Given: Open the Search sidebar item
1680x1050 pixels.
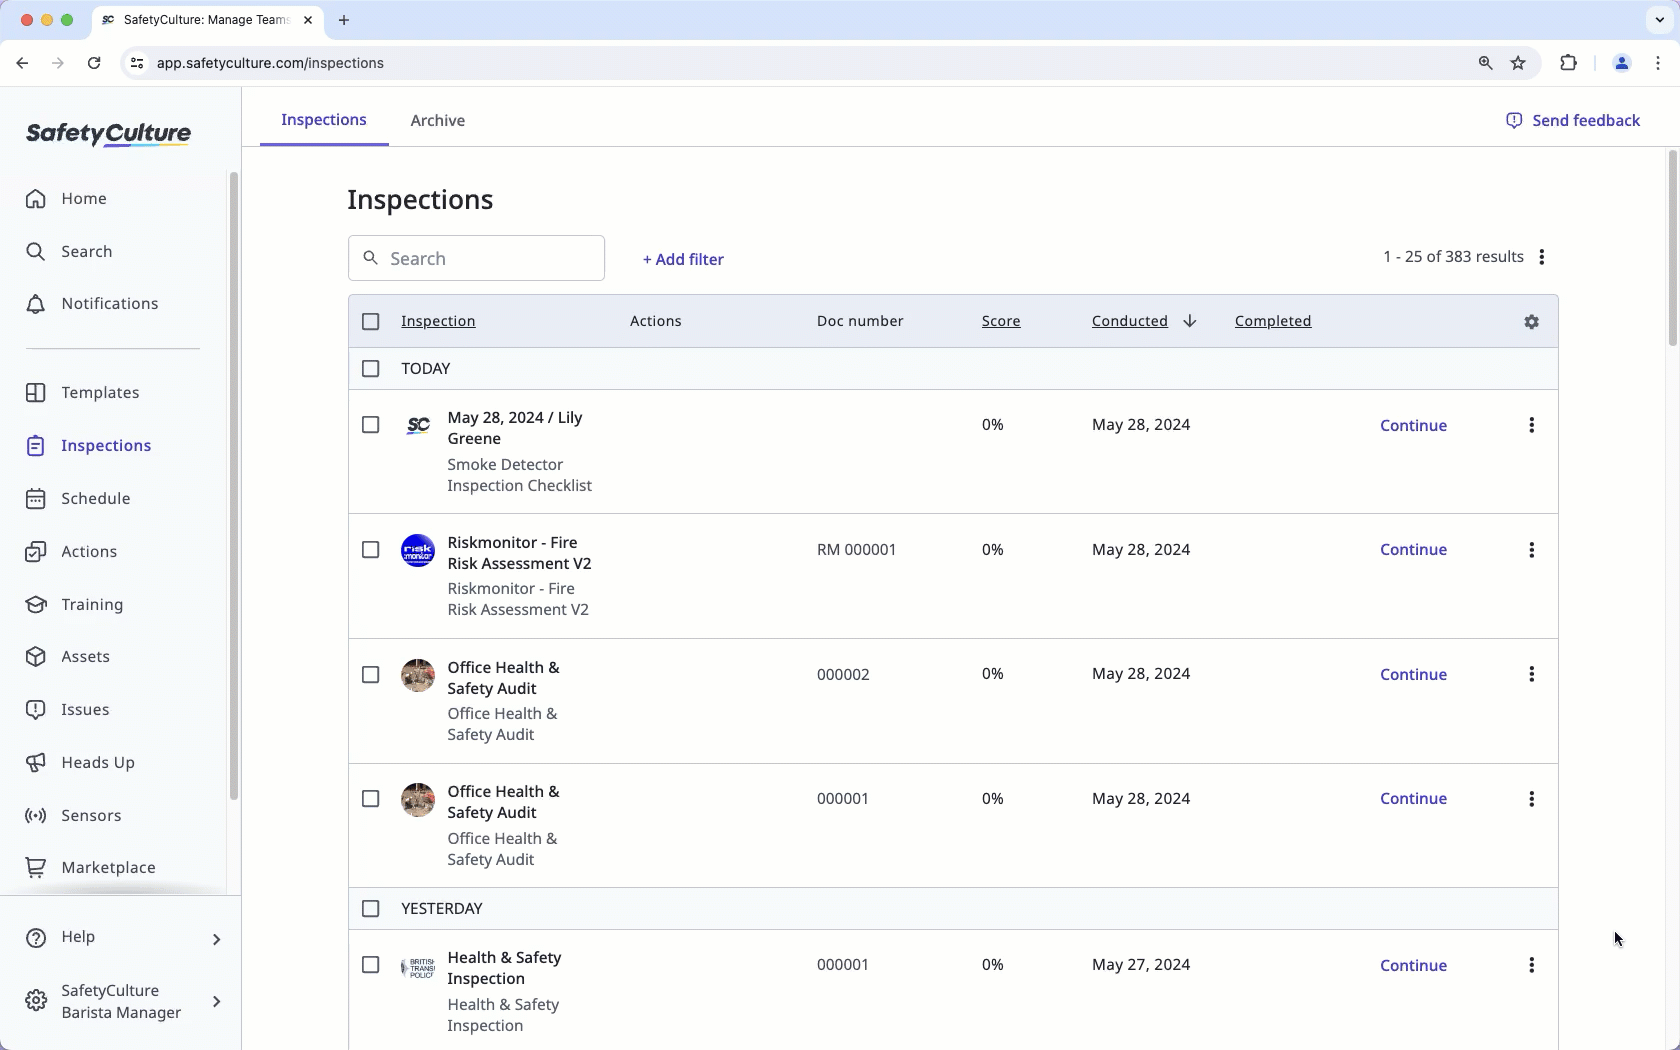Looking at the screenshot, I should [x=68, y=251].
